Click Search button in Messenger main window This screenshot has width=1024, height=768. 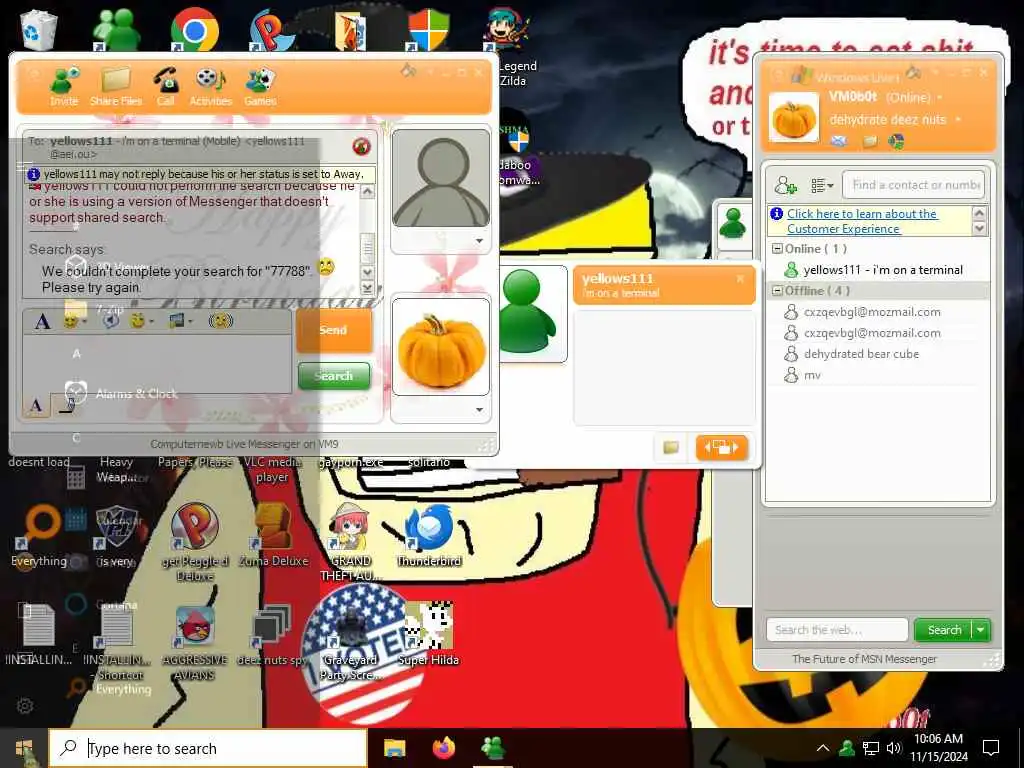(x=944, y=630)
